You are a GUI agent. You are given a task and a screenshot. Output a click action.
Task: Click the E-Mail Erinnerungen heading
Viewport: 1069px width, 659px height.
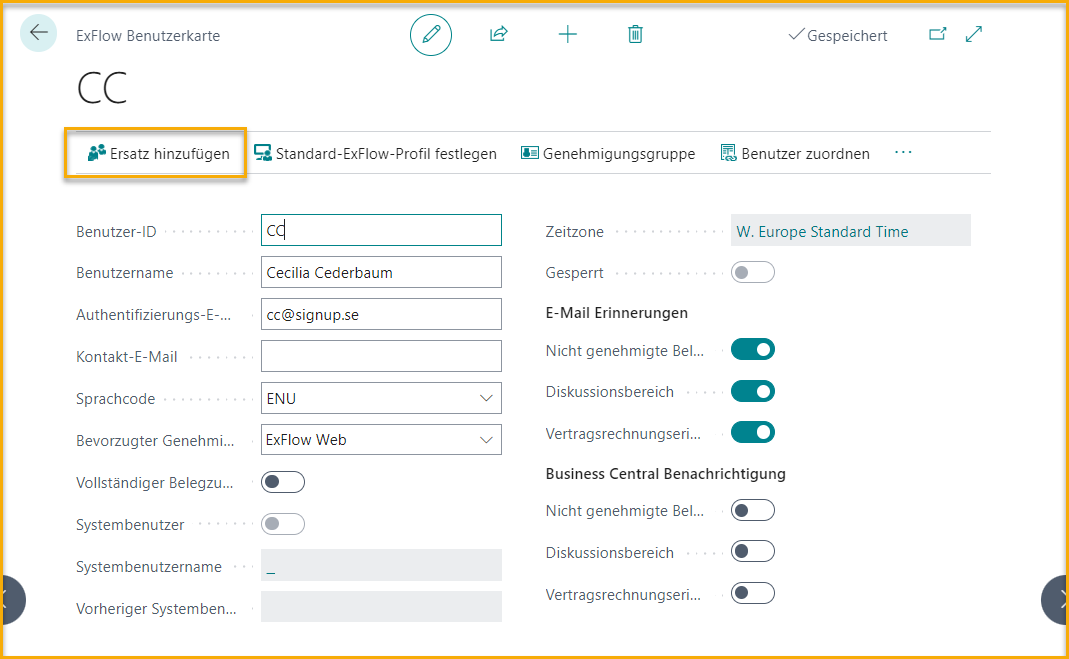point(616,313)
